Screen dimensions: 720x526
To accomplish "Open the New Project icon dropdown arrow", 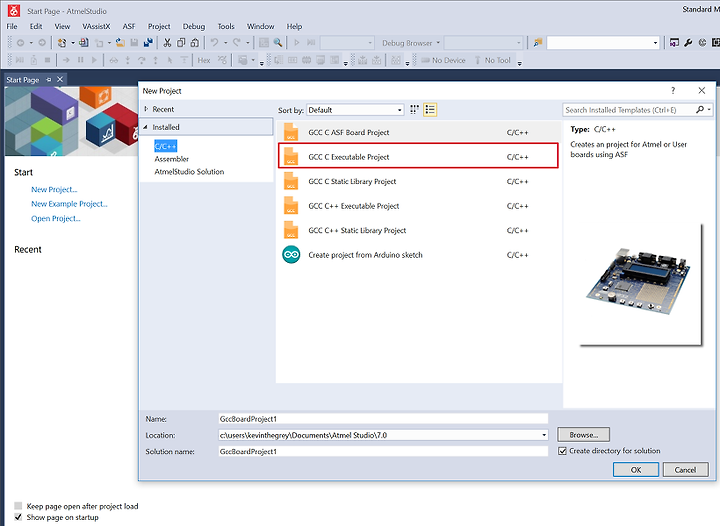I will tap(73, 43).
